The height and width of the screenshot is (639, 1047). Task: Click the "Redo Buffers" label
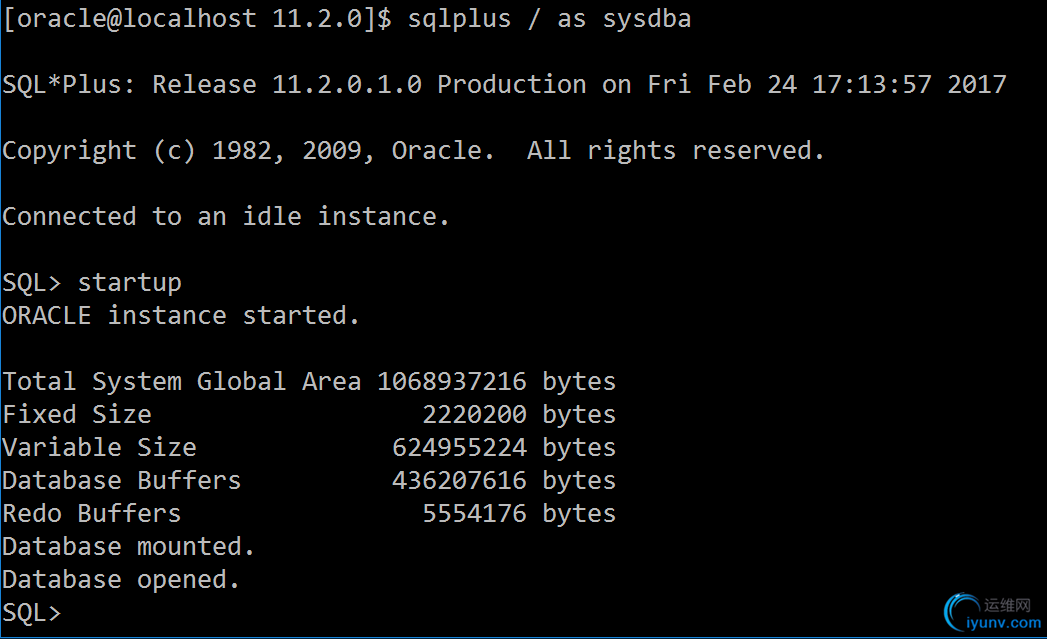[x=92, y=513]
